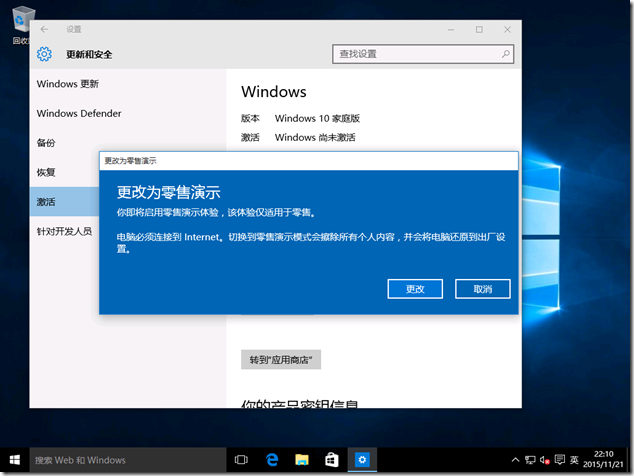Open the Windows Start menu

(x=15, y=460)
